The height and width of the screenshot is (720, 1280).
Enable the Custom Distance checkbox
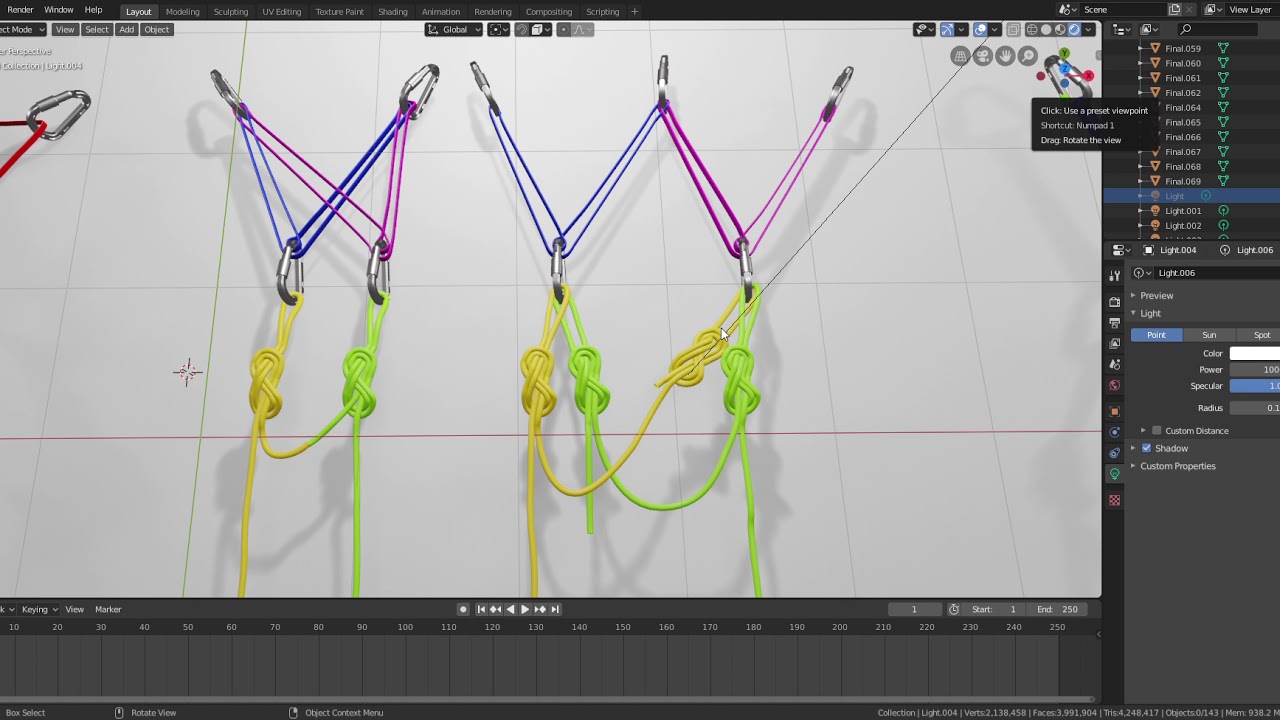[x=1157, y=431]
